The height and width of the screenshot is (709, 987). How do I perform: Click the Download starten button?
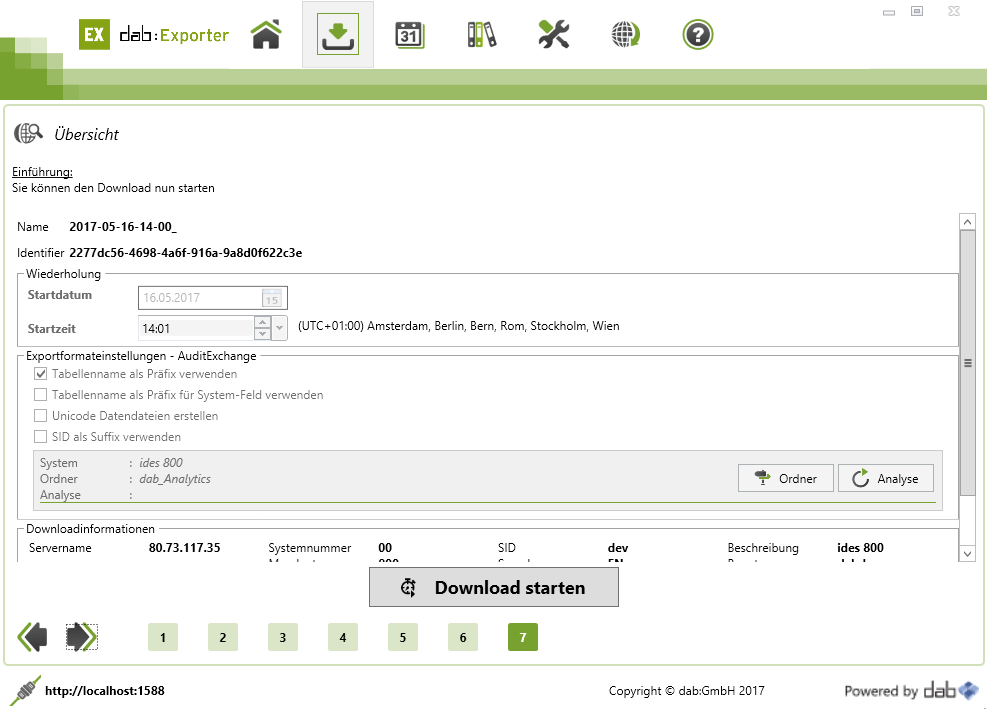pos(494,587)
